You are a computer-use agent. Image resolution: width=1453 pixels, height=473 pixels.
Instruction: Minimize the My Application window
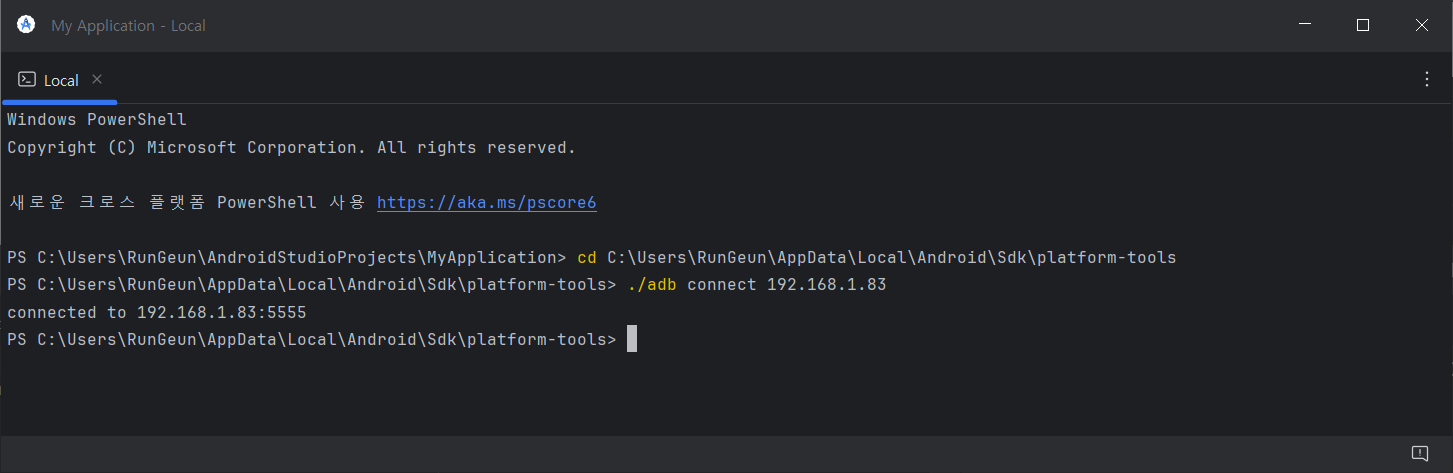(1304, 25)
